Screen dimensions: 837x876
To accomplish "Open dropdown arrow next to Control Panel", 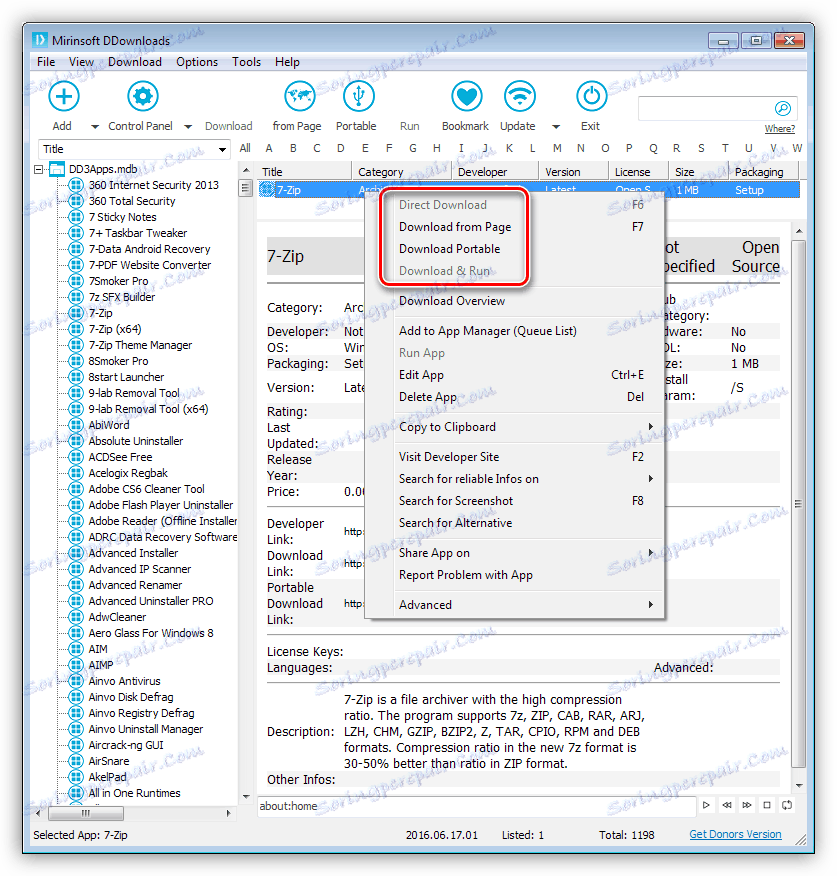I will coord(188,127).
